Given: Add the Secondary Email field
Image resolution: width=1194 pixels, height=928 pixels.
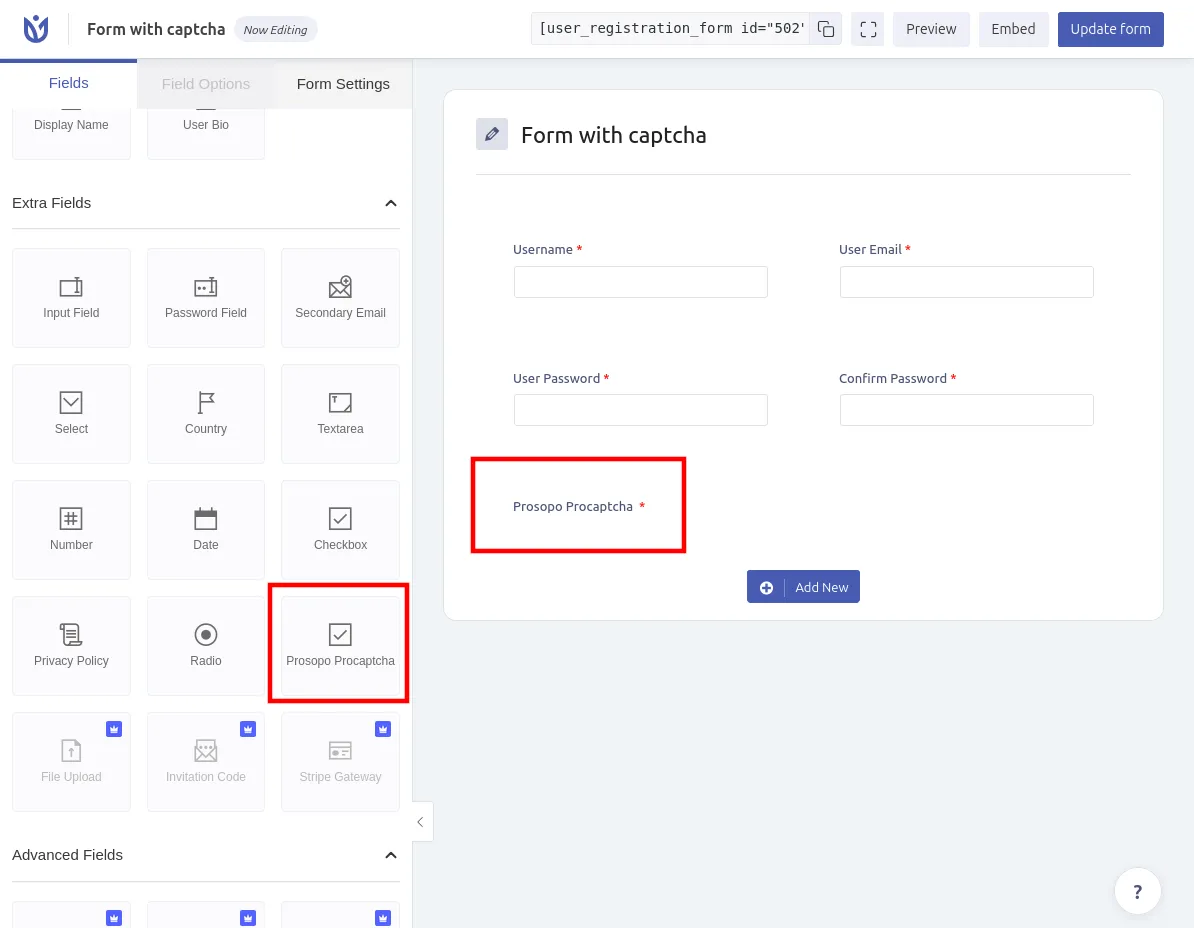Looking at the screenshot, I should point(340,298).
